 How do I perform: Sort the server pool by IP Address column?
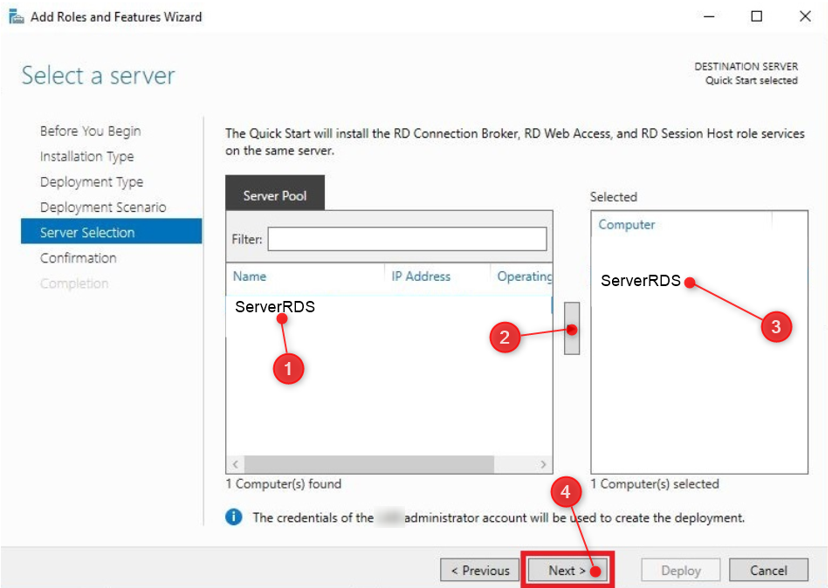point(421,277)
